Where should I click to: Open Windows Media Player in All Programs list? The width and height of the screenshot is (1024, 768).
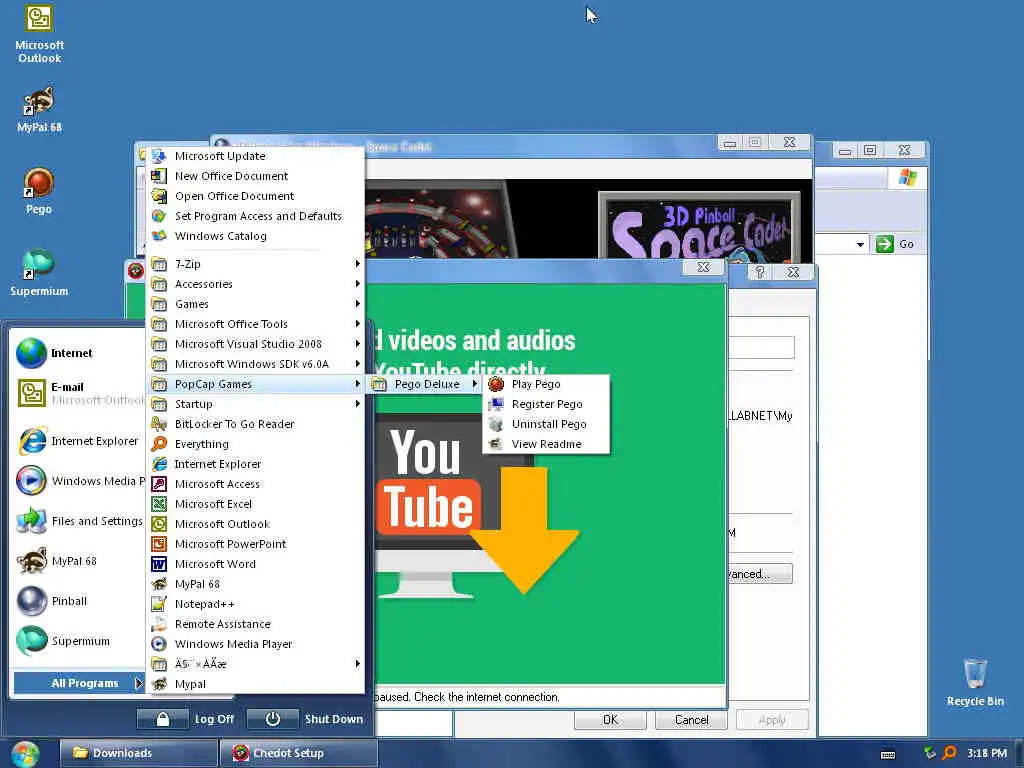coord(255,644)
